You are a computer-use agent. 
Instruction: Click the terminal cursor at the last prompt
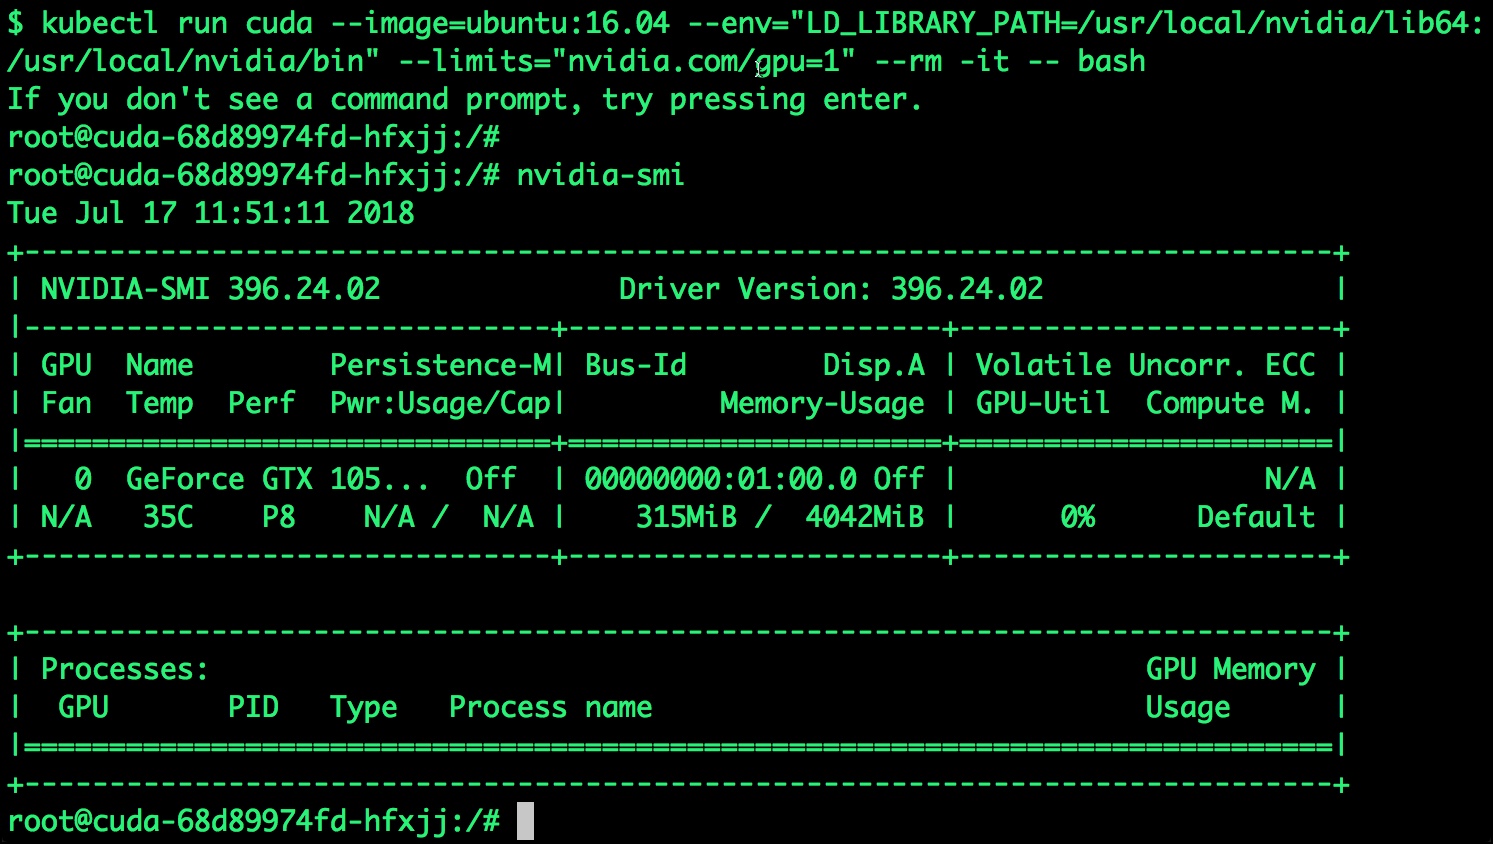point(525,821)
